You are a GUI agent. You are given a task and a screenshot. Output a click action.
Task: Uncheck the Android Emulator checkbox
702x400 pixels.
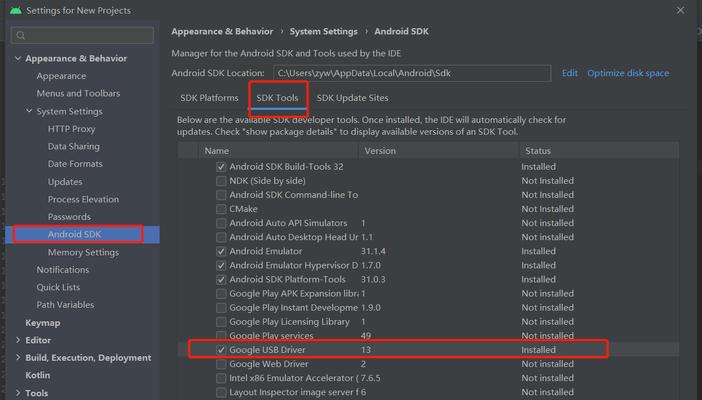point(221,251)
